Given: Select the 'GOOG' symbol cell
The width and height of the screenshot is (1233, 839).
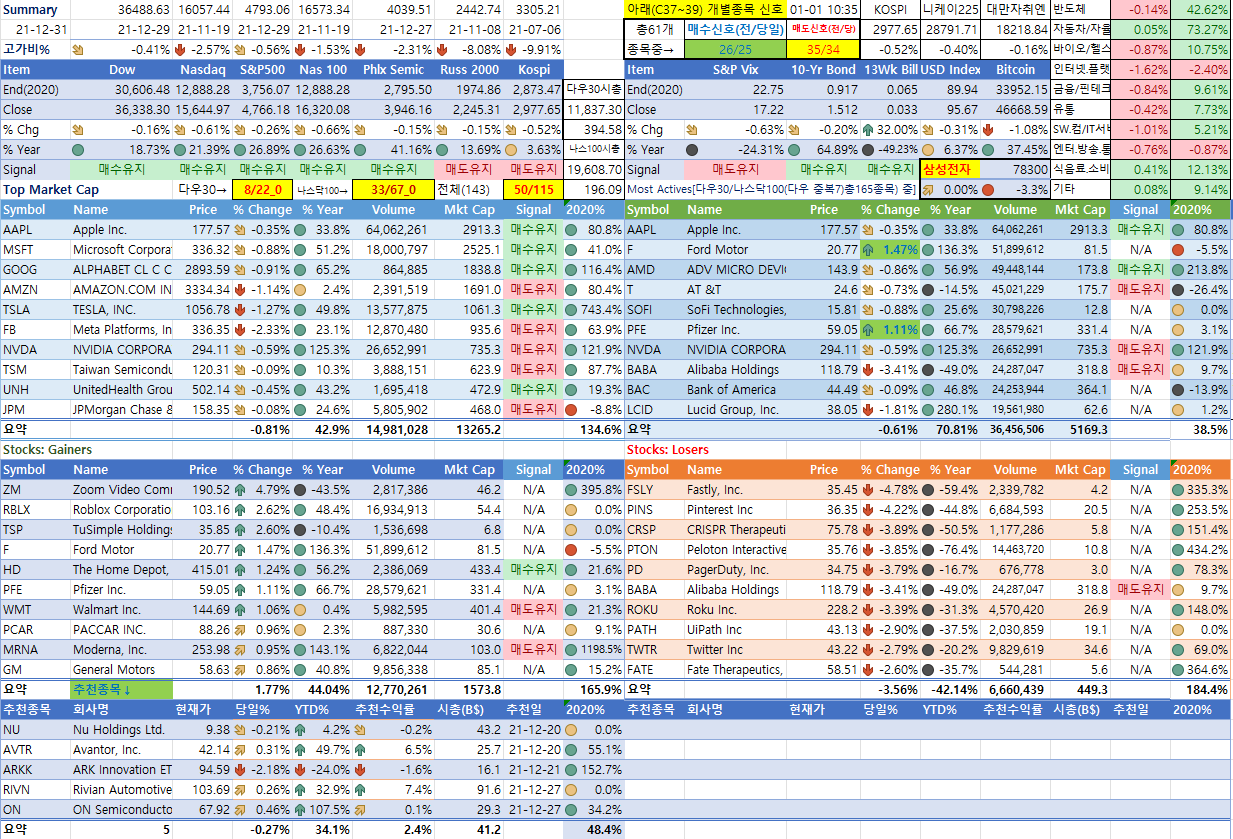Looking at the screenshot, I should [x=35, y=269].
